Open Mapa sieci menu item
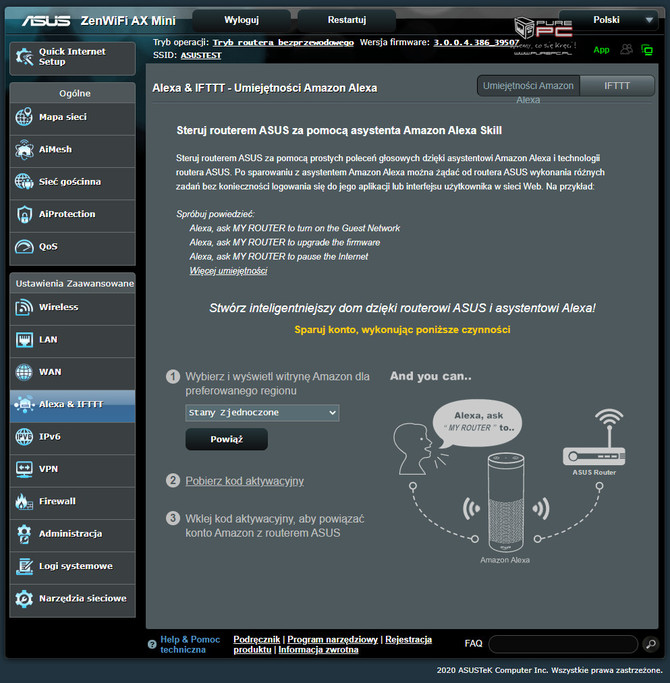This screenshot has width=670, height=683. 72,117
